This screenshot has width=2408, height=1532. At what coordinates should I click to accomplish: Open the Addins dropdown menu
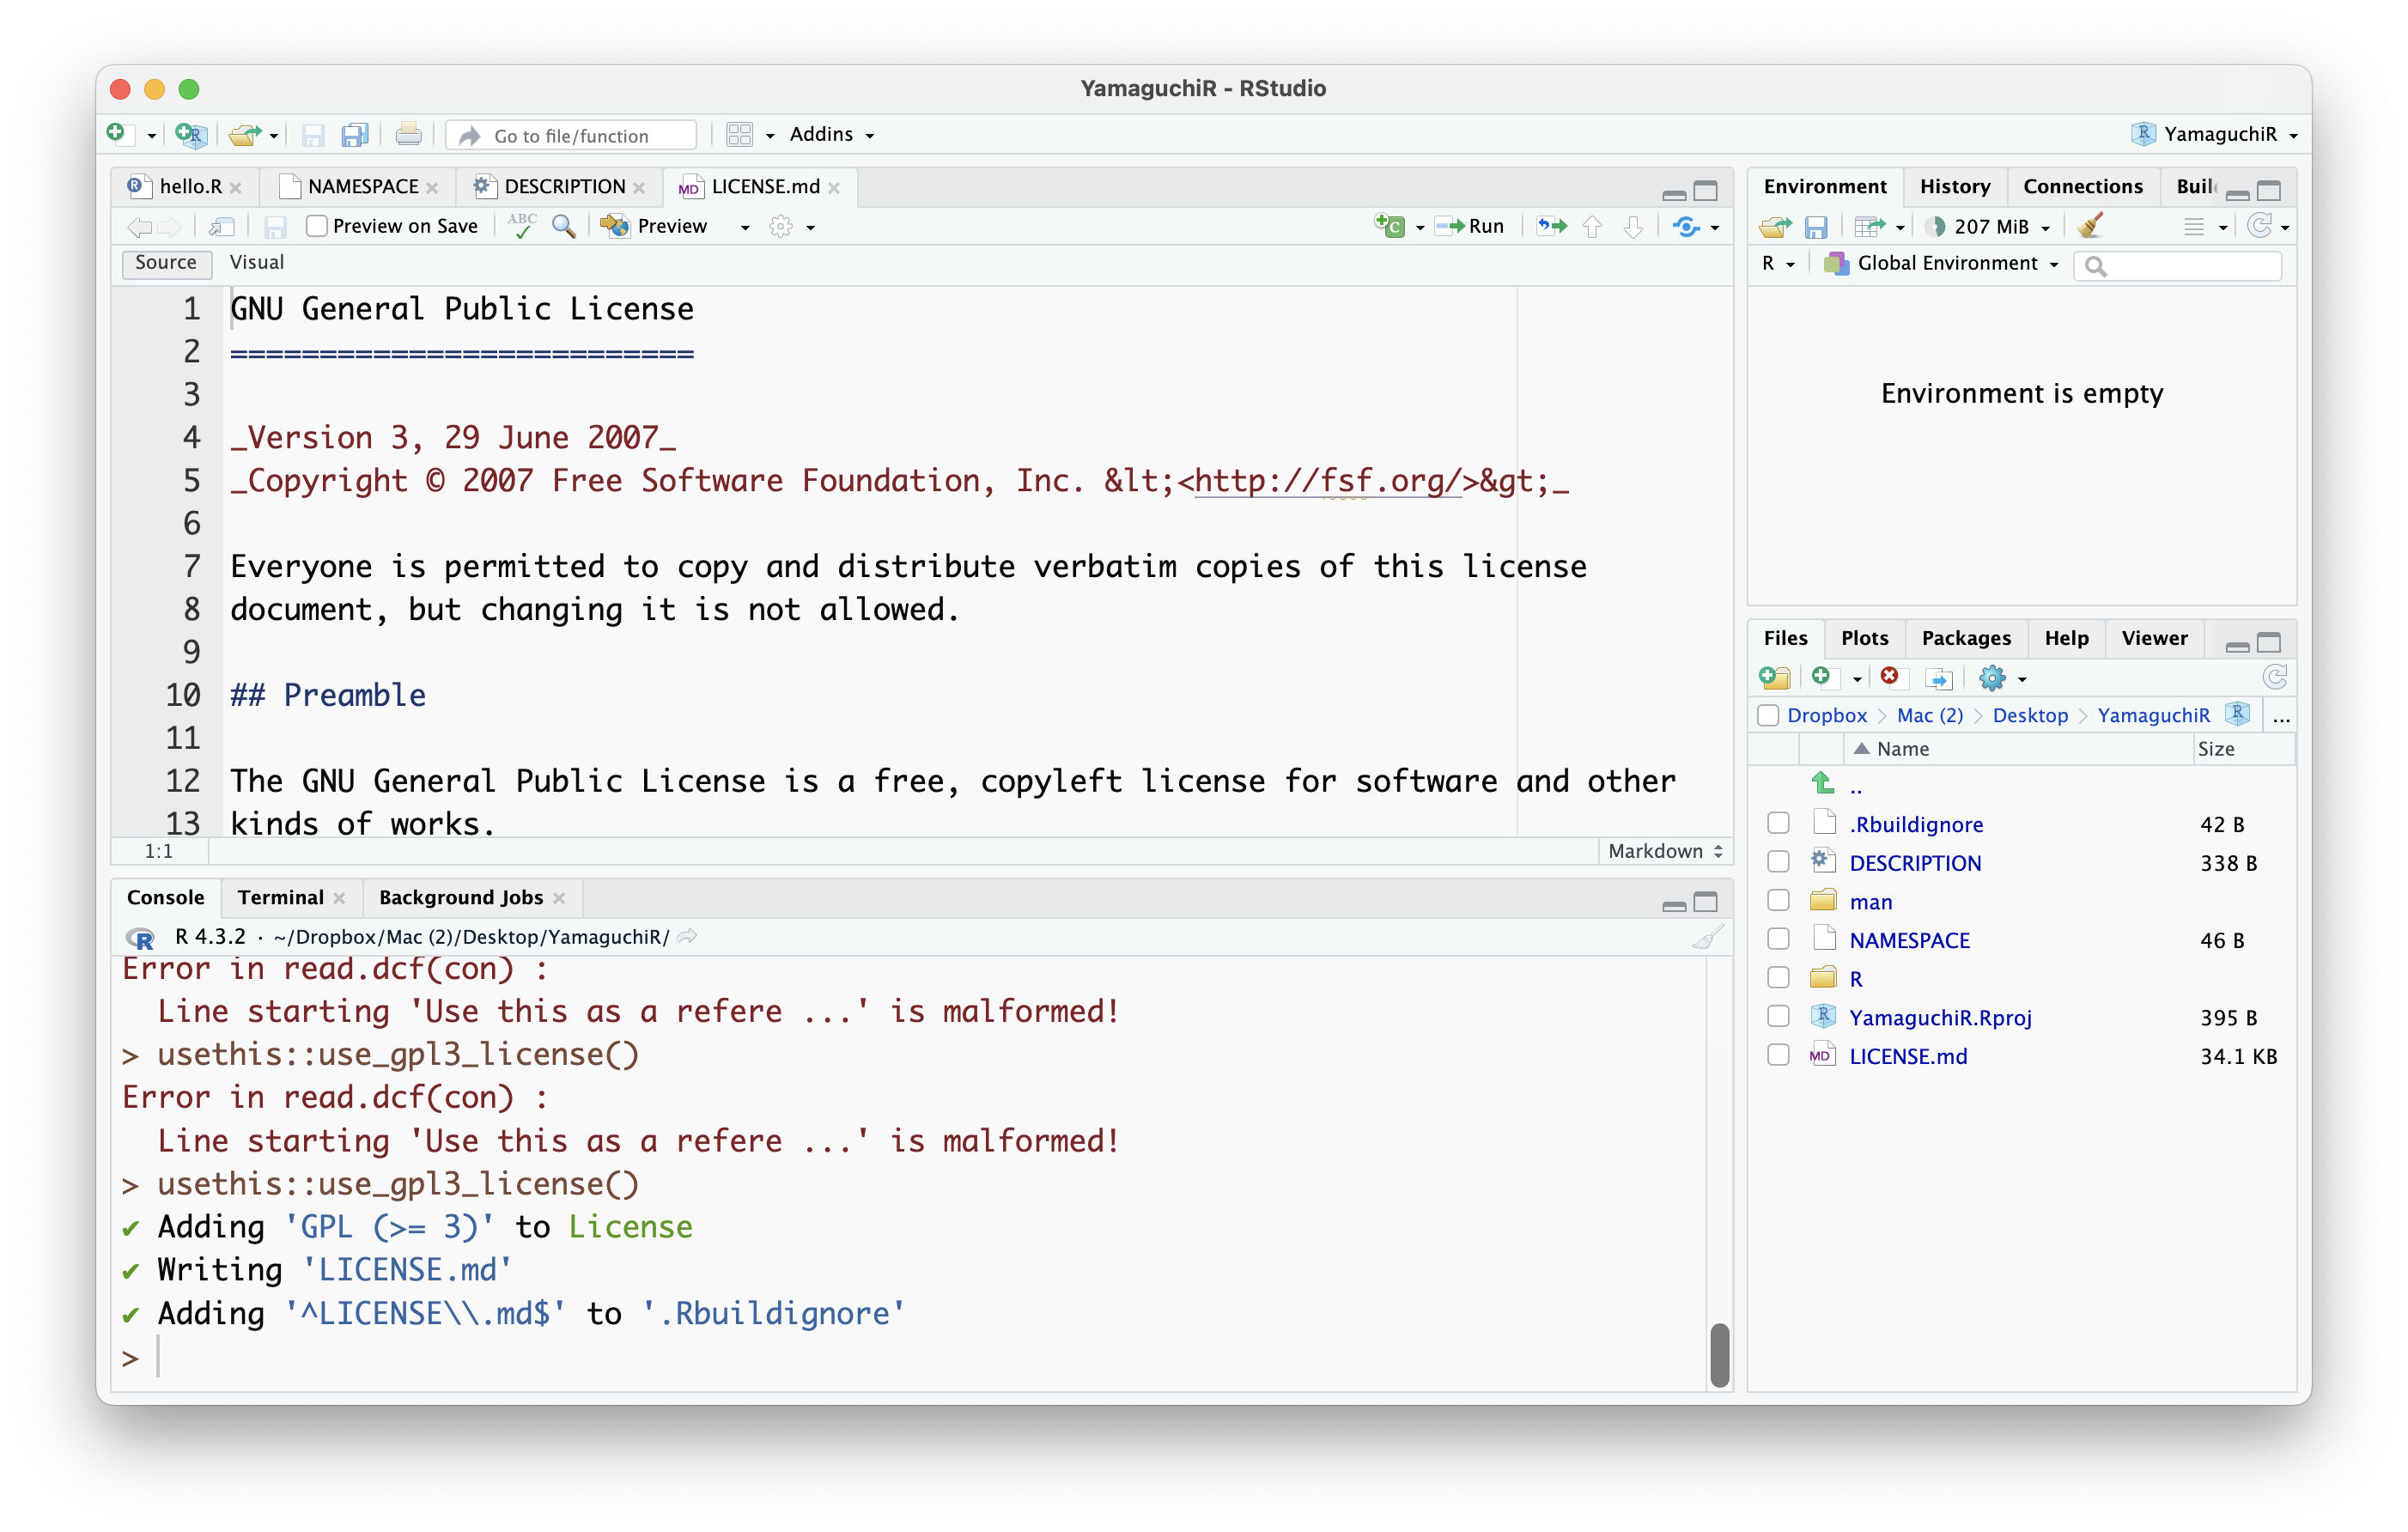(831, 135)
